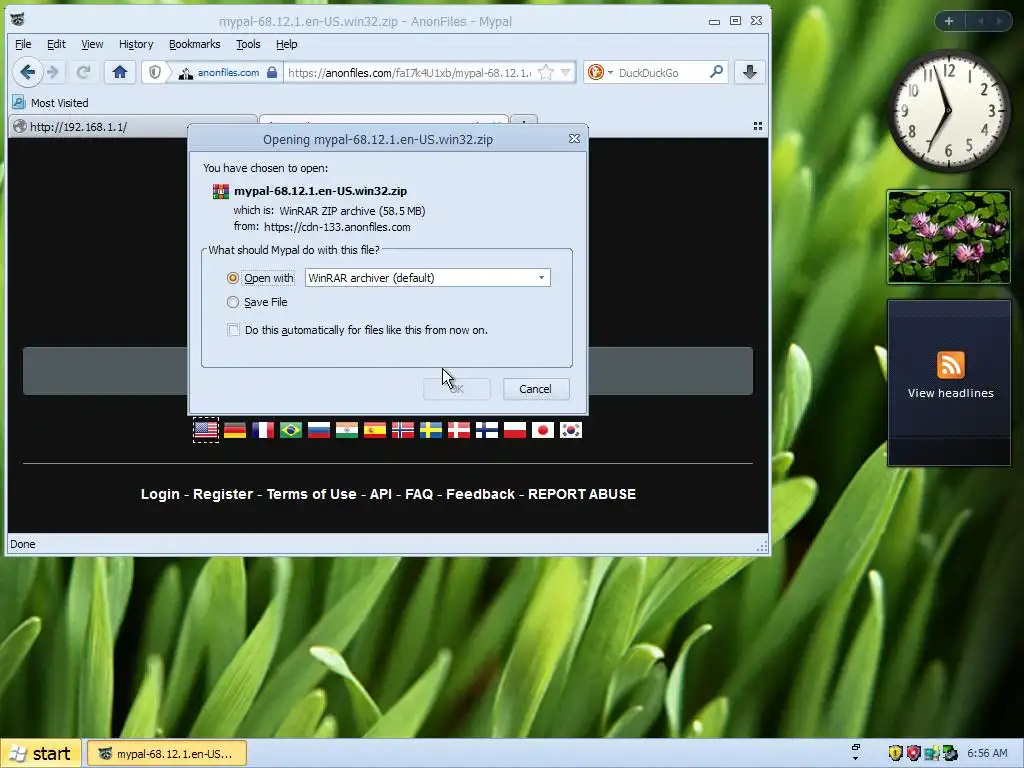The width and height of the screenshot is (1024, 768).
Task: Open the DuckDuckGo search engine dropdown
Action: tap(610, 72)
